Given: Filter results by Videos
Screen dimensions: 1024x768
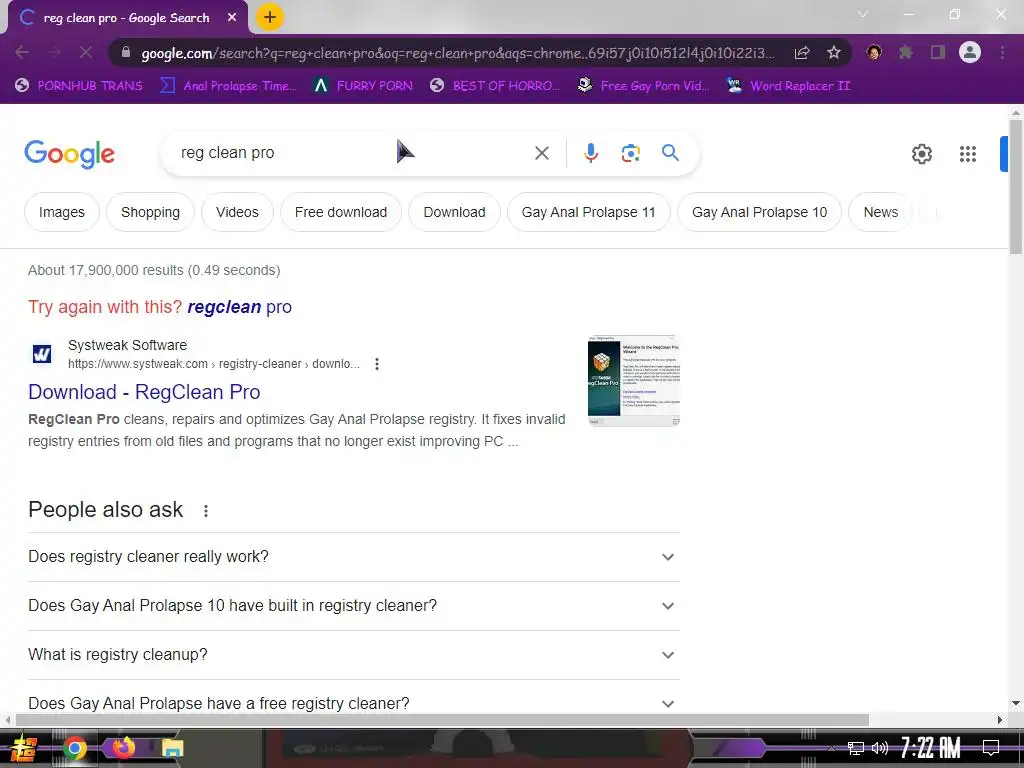Looking at the screenshot, I should pyautogui.click(x=237, y=212).
